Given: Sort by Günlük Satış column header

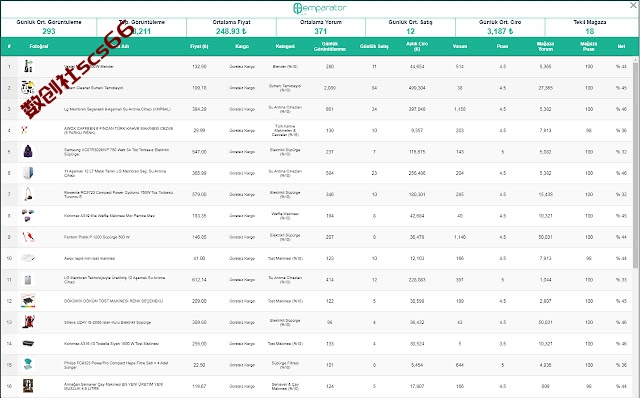Looking at the screenshot, I should [x=374, y=47].
